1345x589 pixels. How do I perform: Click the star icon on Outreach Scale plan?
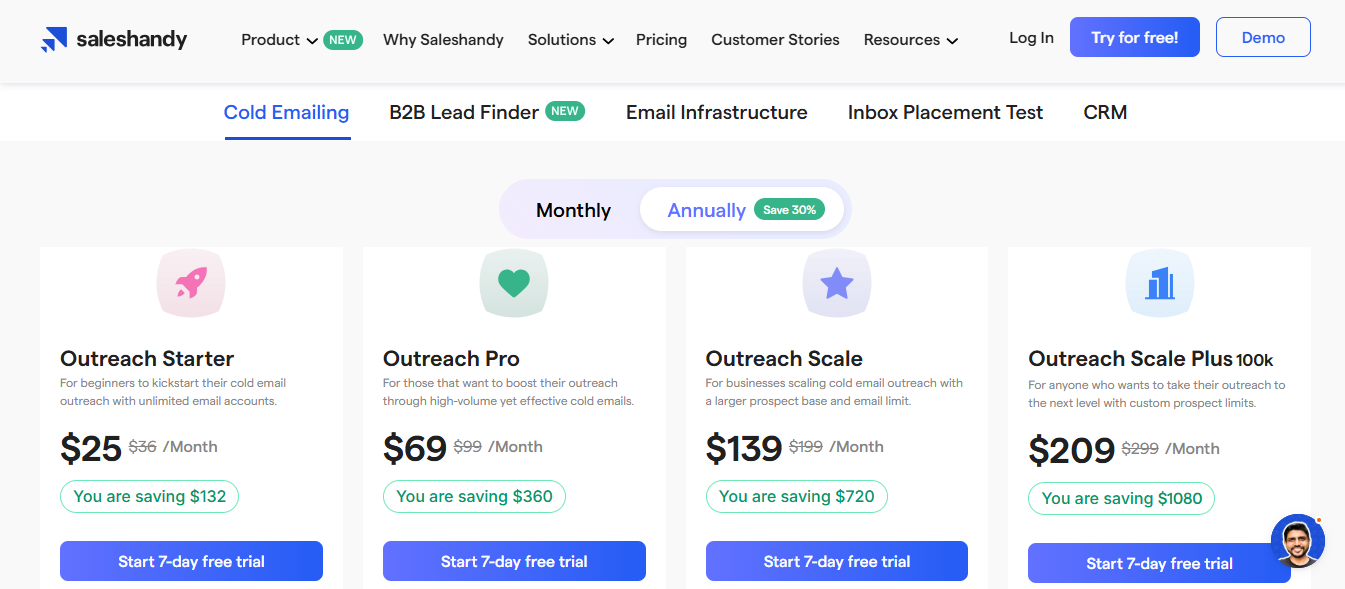coord(836,283)
